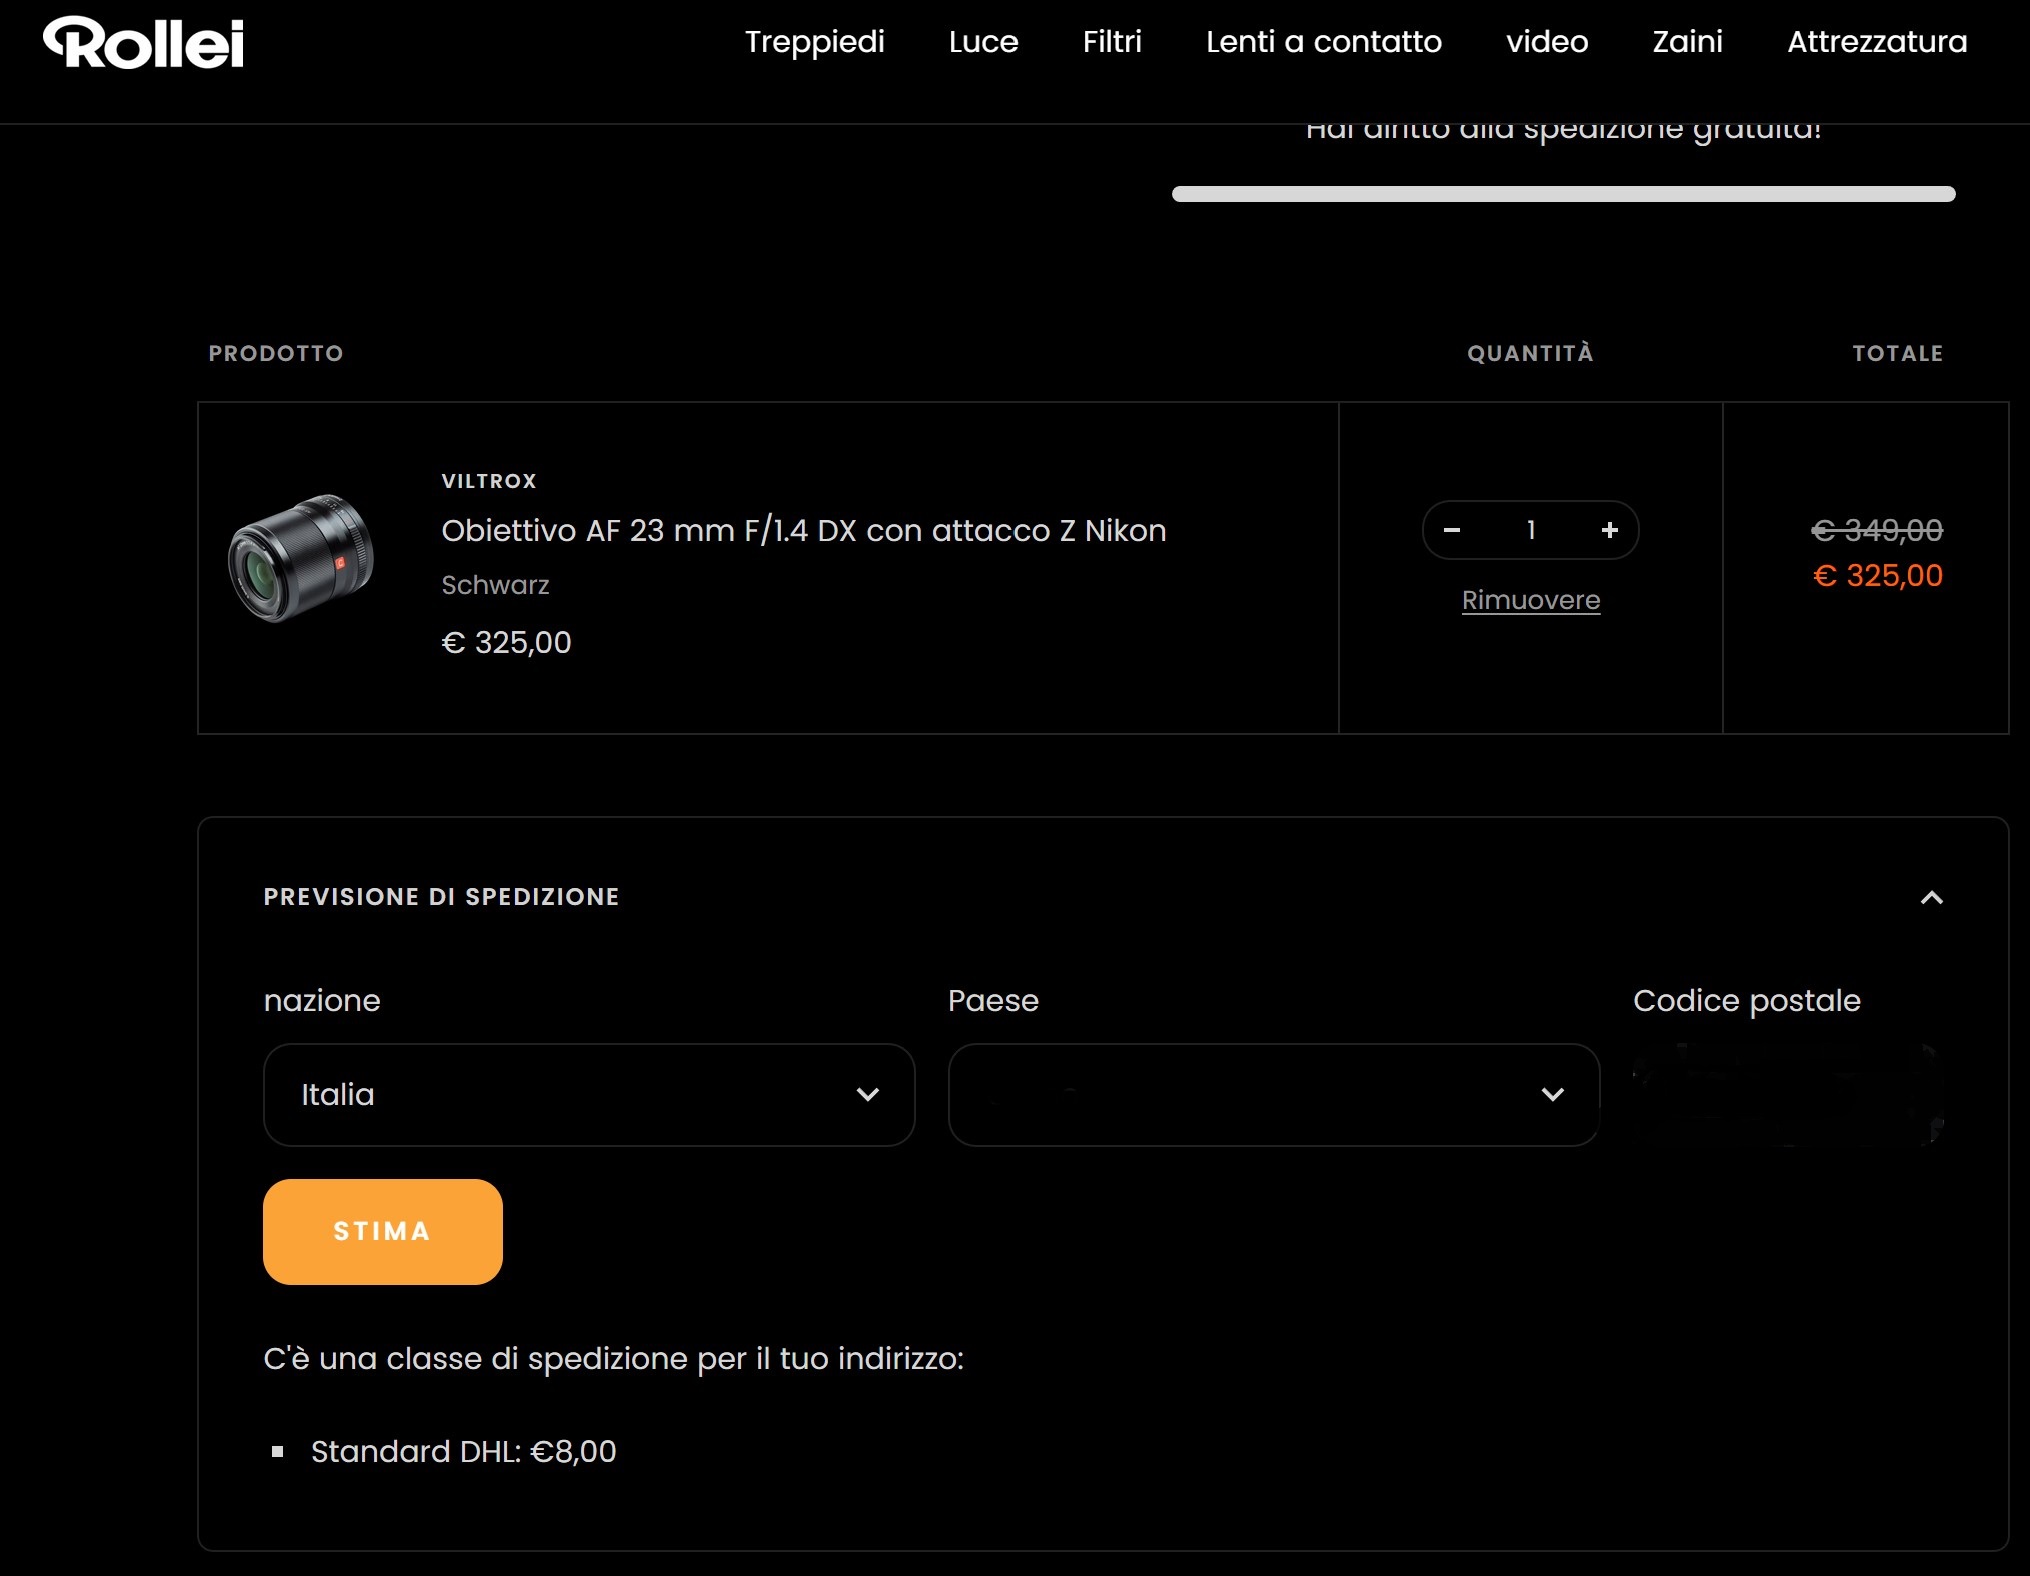This screenshot has width=2030, height=1576.
Task: Open the Viltrox lens product thumbnail
Action: click(x=301, y=558)
